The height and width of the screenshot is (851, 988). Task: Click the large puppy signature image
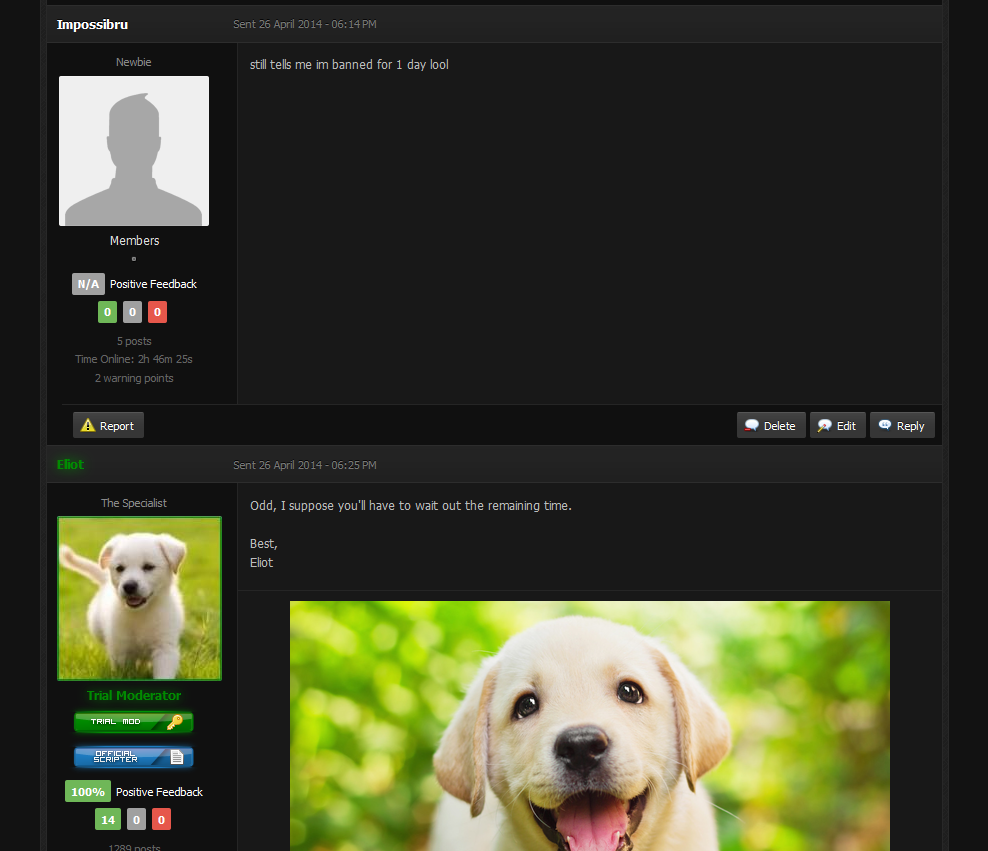coord(590,726)
